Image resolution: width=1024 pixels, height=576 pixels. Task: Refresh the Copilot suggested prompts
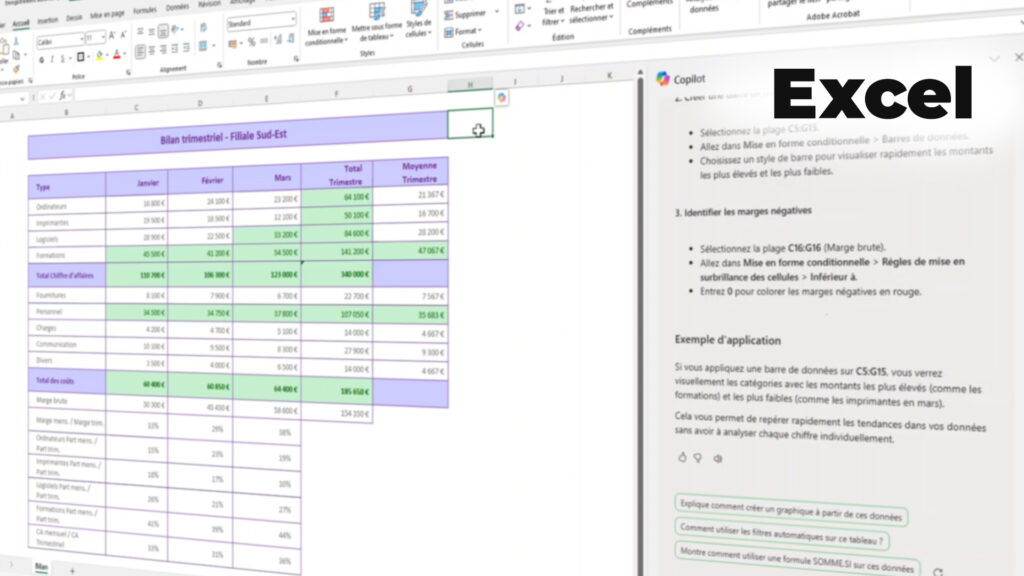[x=937, y=572]
